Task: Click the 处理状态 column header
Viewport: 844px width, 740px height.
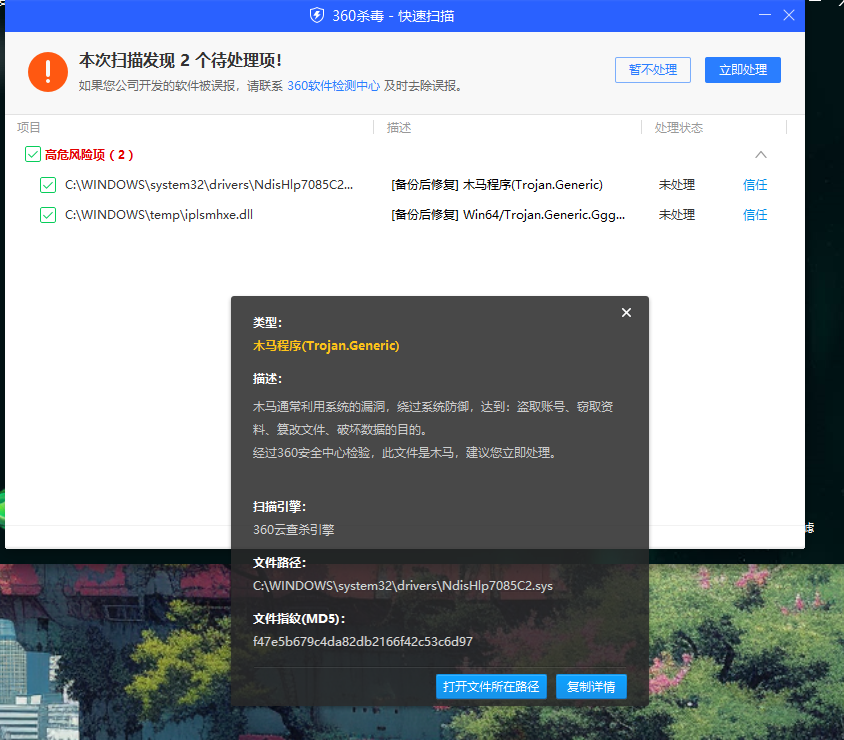Action: coord(678,128)
